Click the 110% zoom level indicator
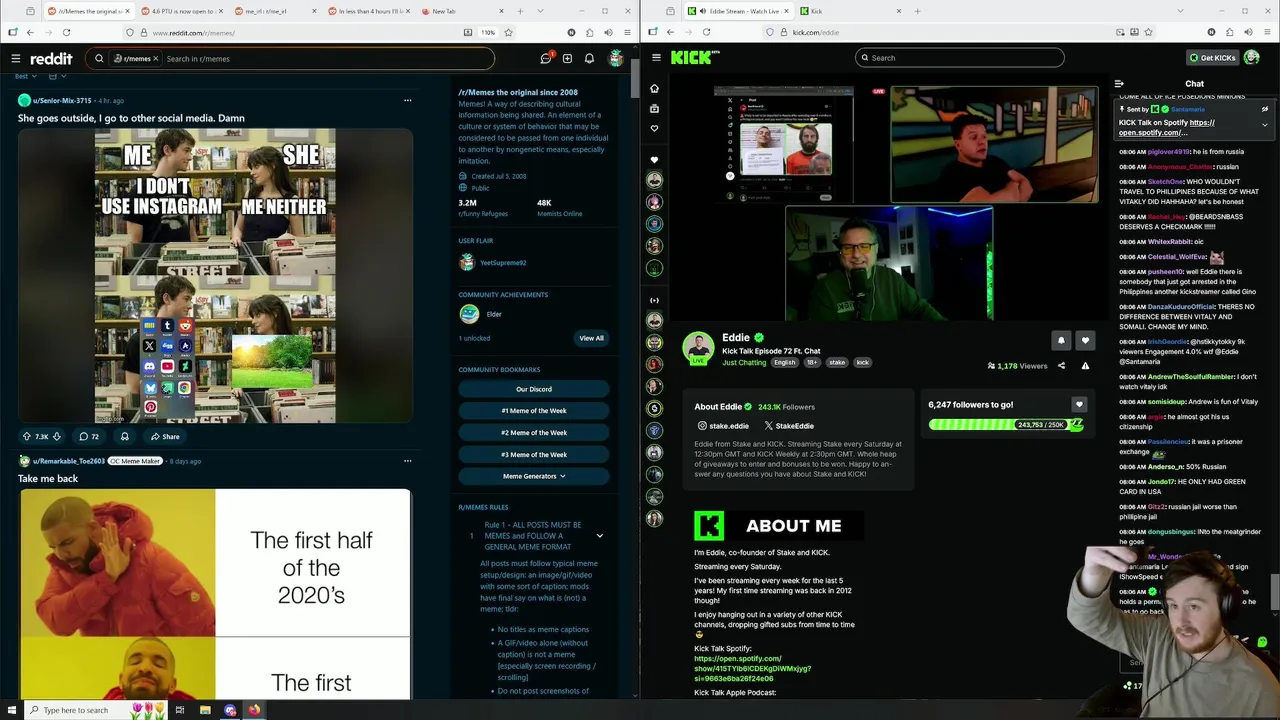Viewport: 1280px width, 720px height. click(488, 32)
